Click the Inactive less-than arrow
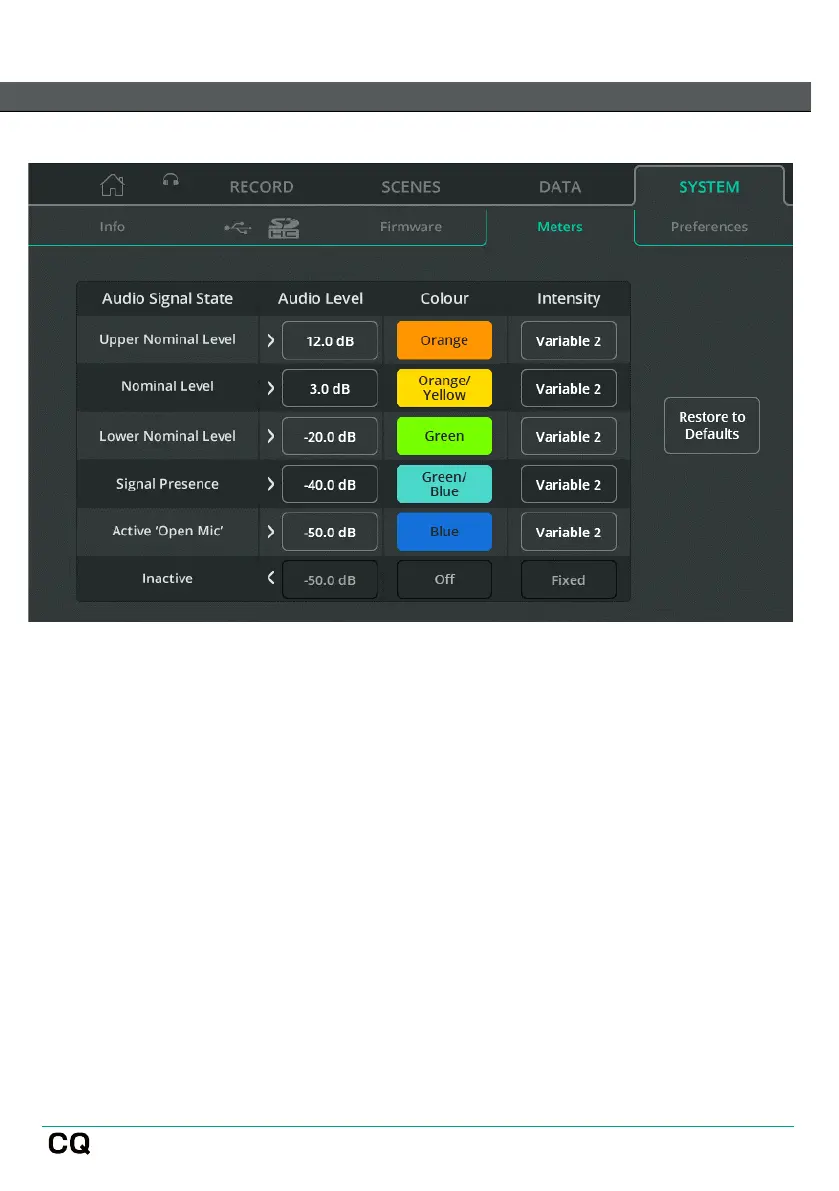 click(x=270, y=578)
